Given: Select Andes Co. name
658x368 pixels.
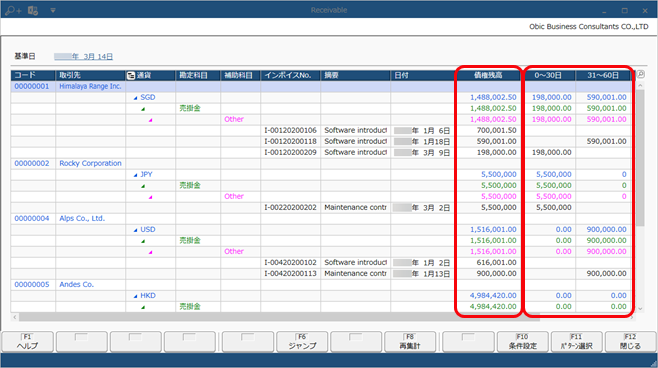Looking at the screenshot, I should [x=76, y=284].
